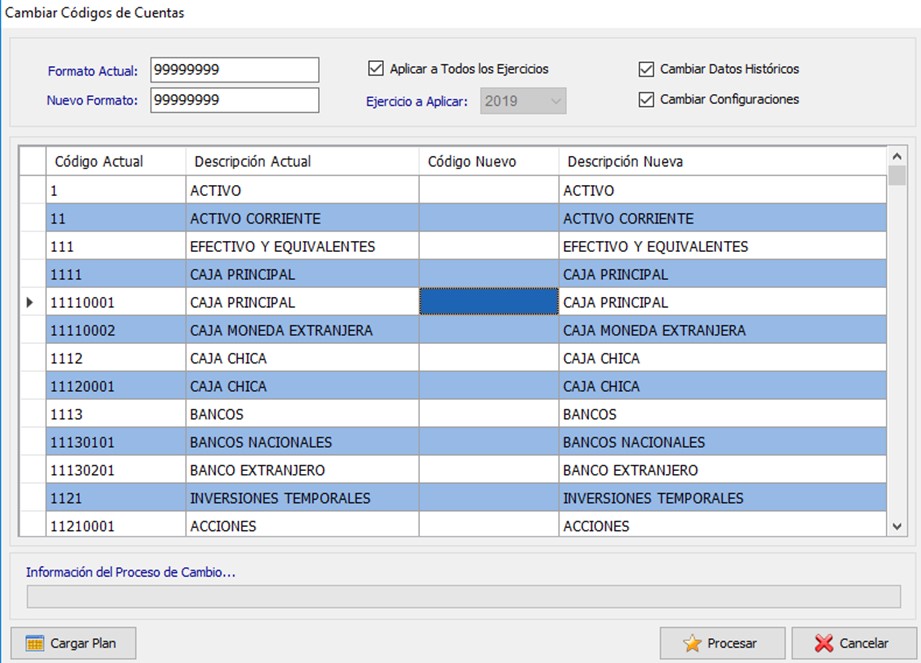Click the Cargar Plan table icon

[x=35, y=644]
